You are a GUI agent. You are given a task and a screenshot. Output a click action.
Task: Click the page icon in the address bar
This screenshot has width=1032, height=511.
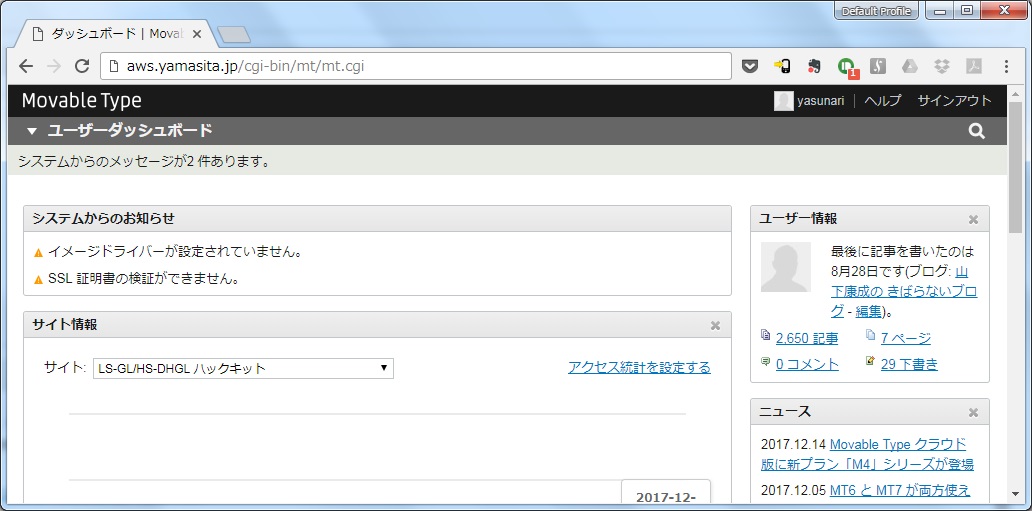114,66
